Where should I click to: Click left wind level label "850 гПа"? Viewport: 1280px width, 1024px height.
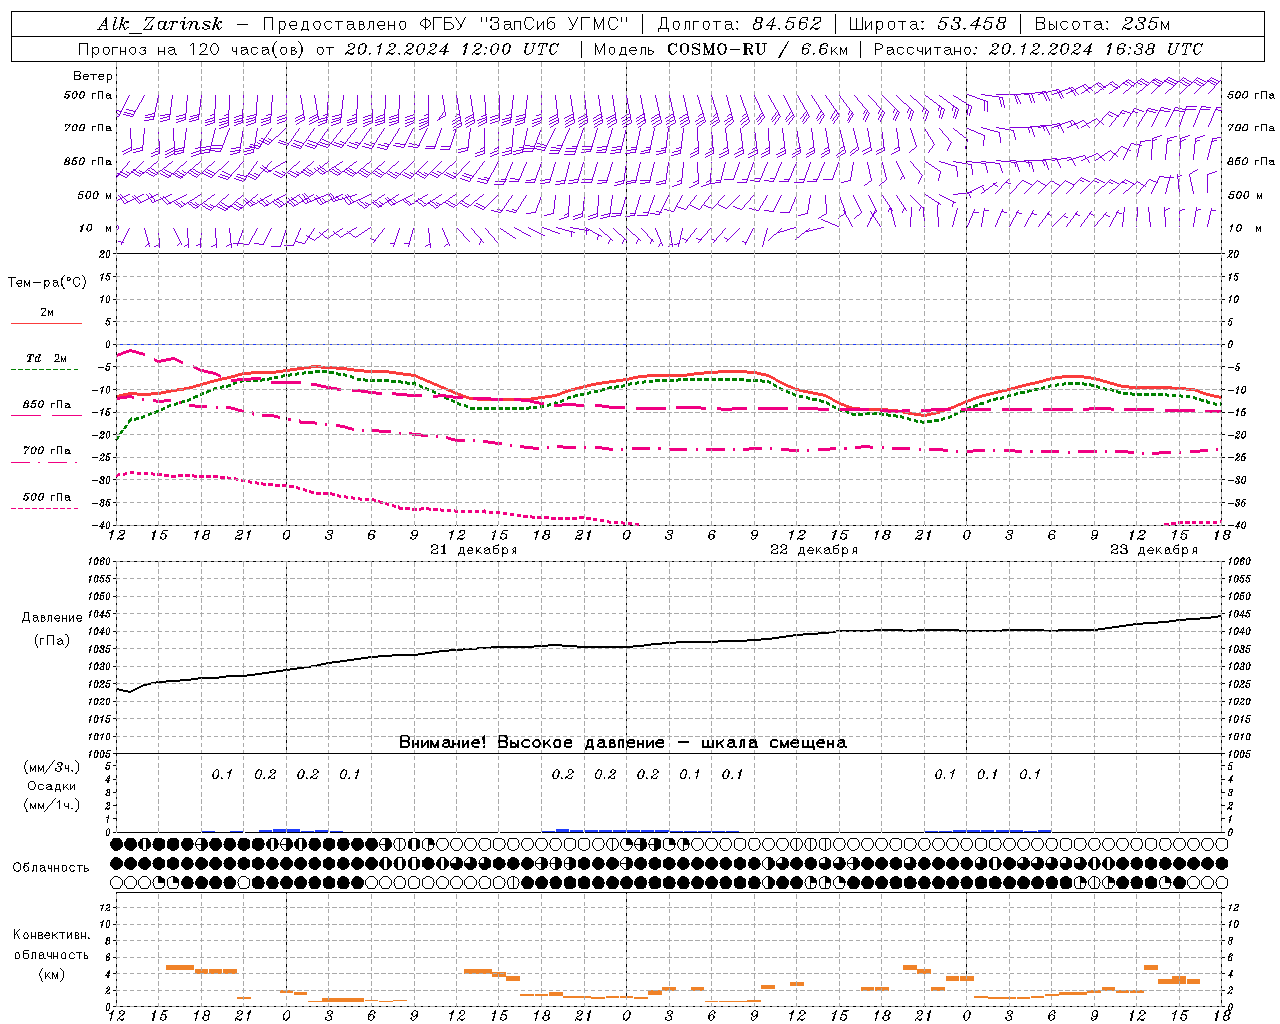(88, 161)
